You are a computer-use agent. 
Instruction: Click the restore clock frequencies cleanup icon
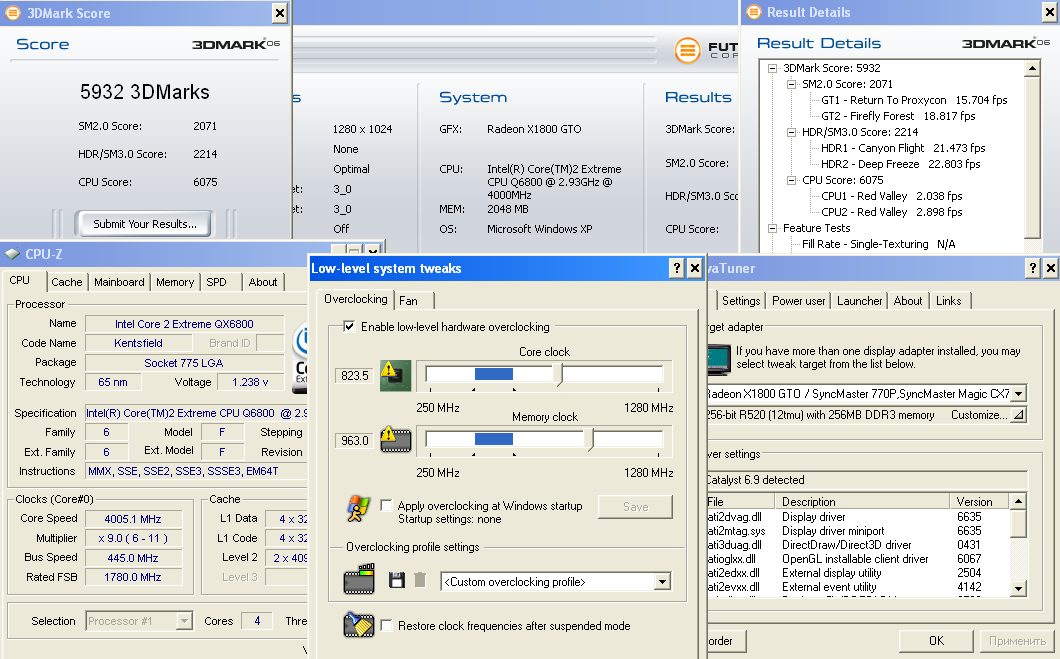click(x=359, y=625)
